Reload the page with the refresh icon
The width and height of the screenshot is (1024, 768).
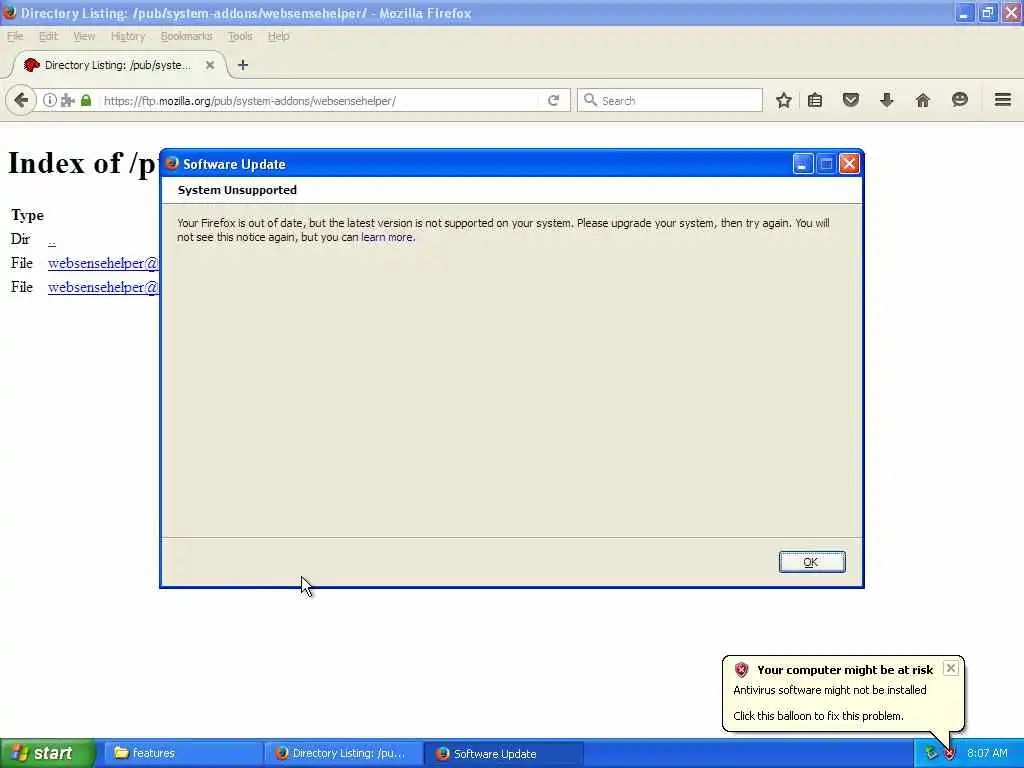[553, 101]
